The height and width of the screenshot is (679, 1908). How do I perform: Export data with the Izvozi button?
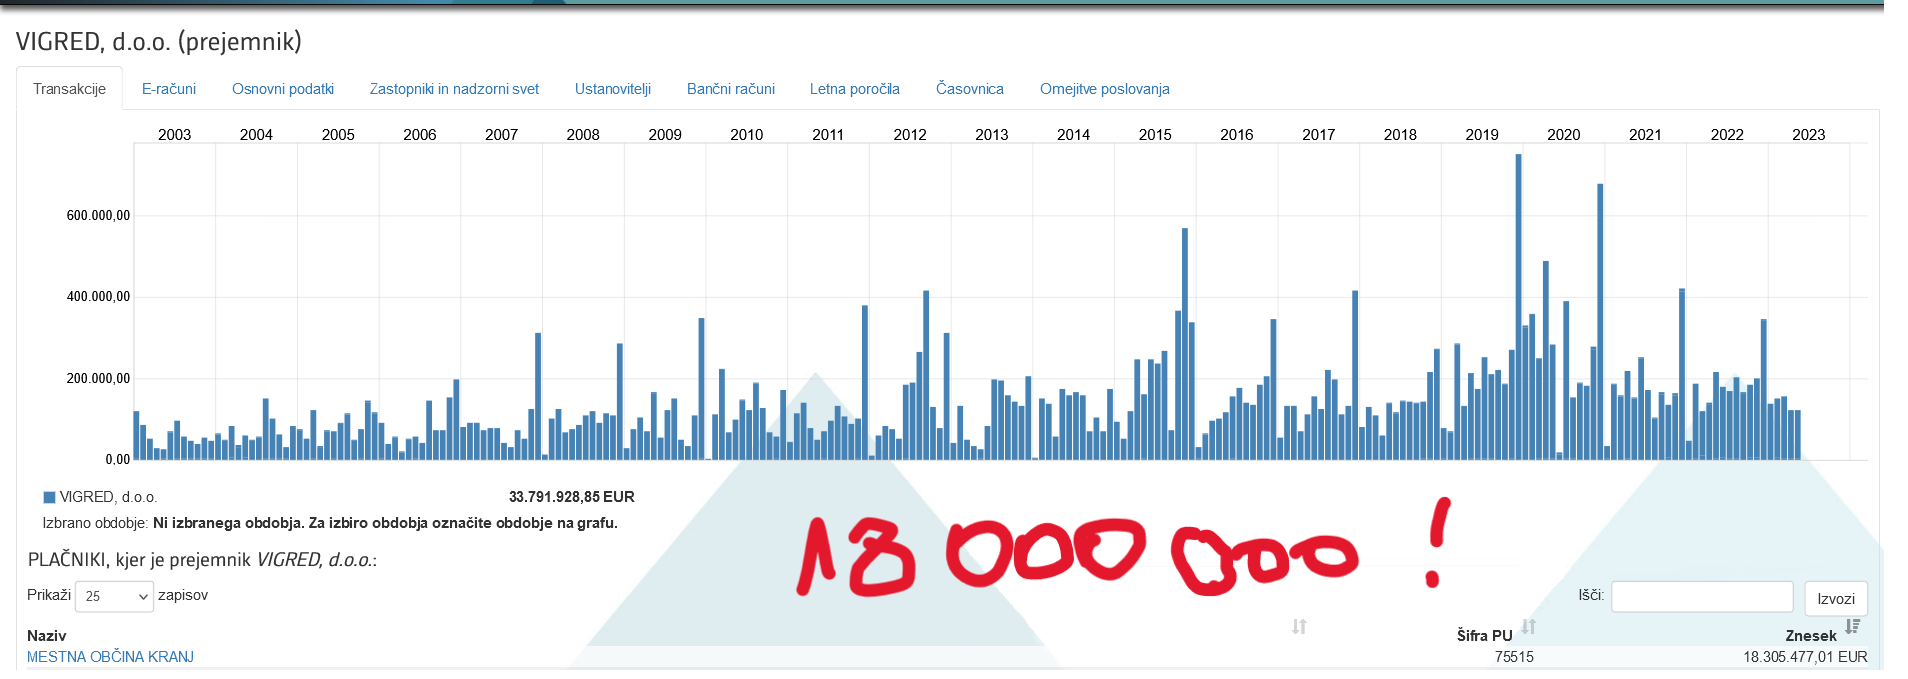point(1836,598)
